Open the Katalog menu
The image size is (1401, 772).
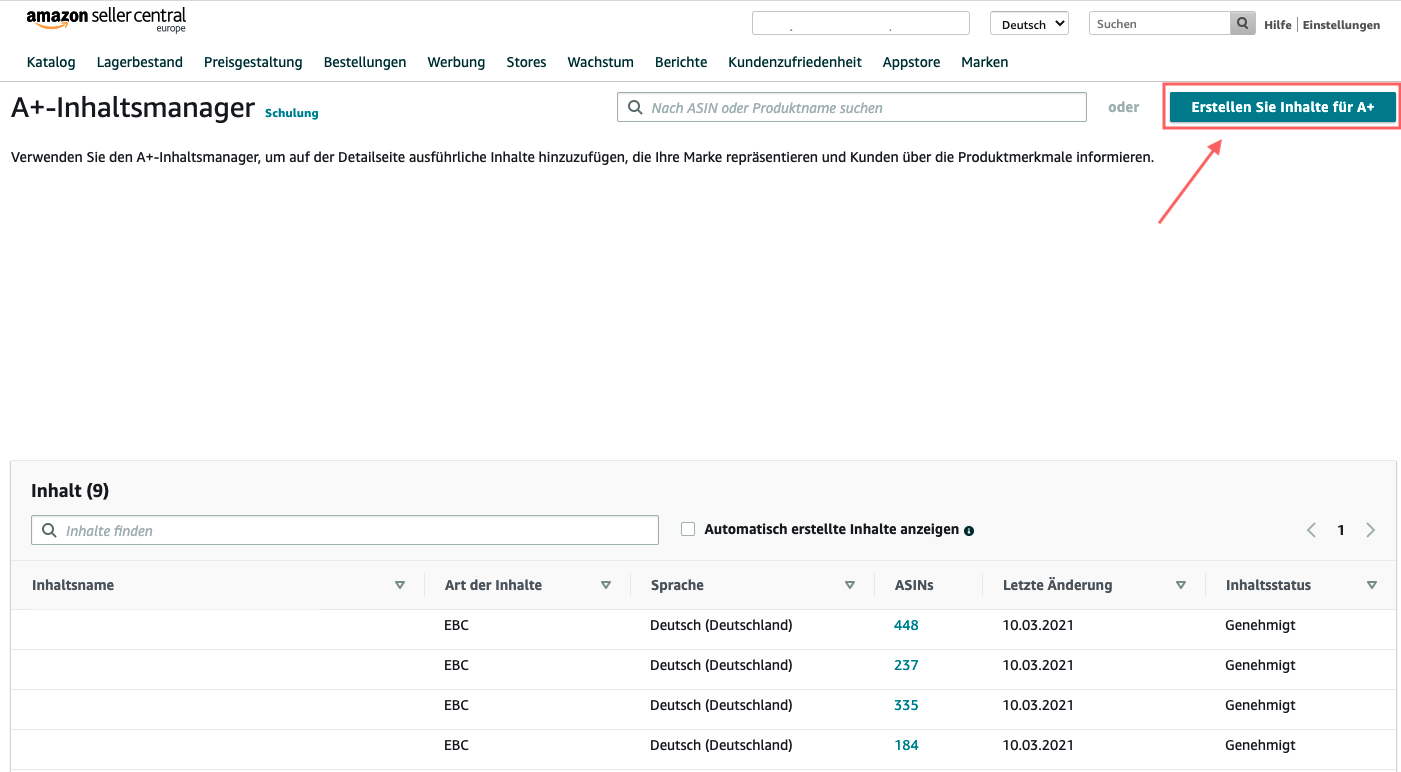point(51,62)
